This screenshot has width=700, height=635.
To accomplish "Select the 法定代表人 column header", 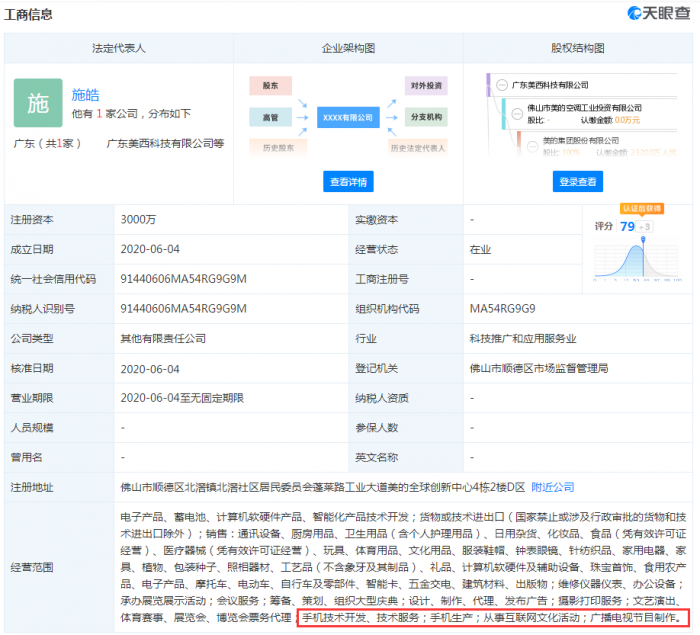I will (119, 48).
